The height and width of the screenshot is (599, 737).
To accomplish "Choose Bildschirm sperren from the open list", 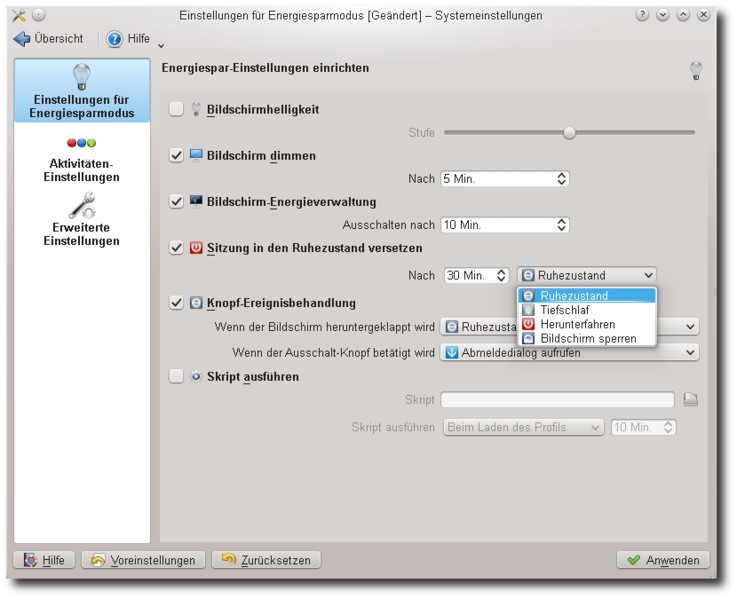I will click(x=587, y=339).
